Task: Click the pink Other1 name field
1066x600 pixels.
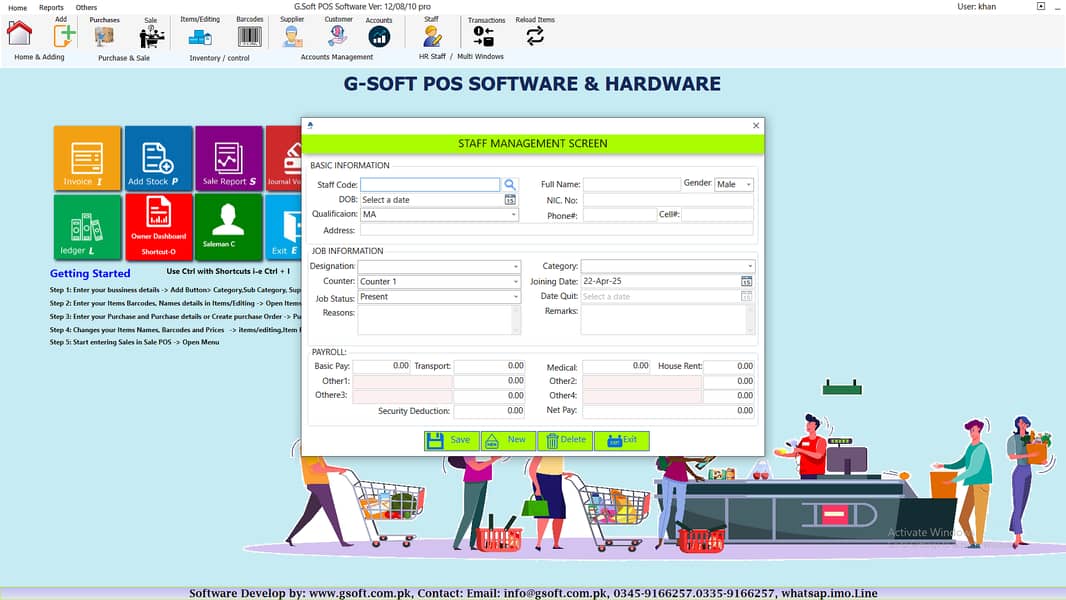Action: point(402,381)
